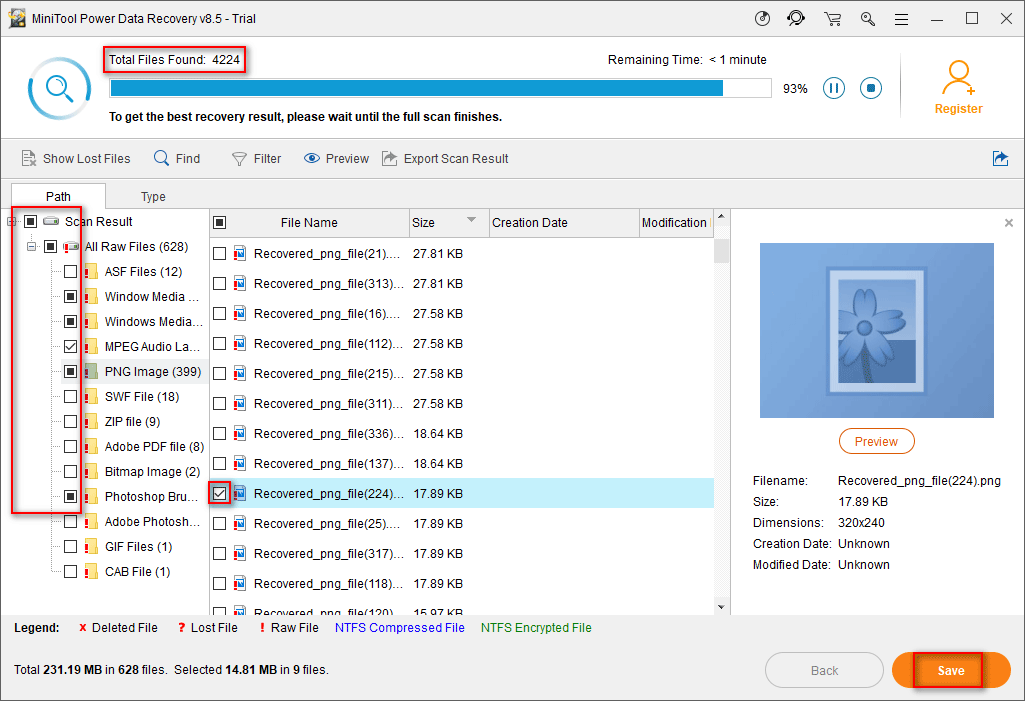Click the support headset icon
1025x701 pixels.
[796, 18]
